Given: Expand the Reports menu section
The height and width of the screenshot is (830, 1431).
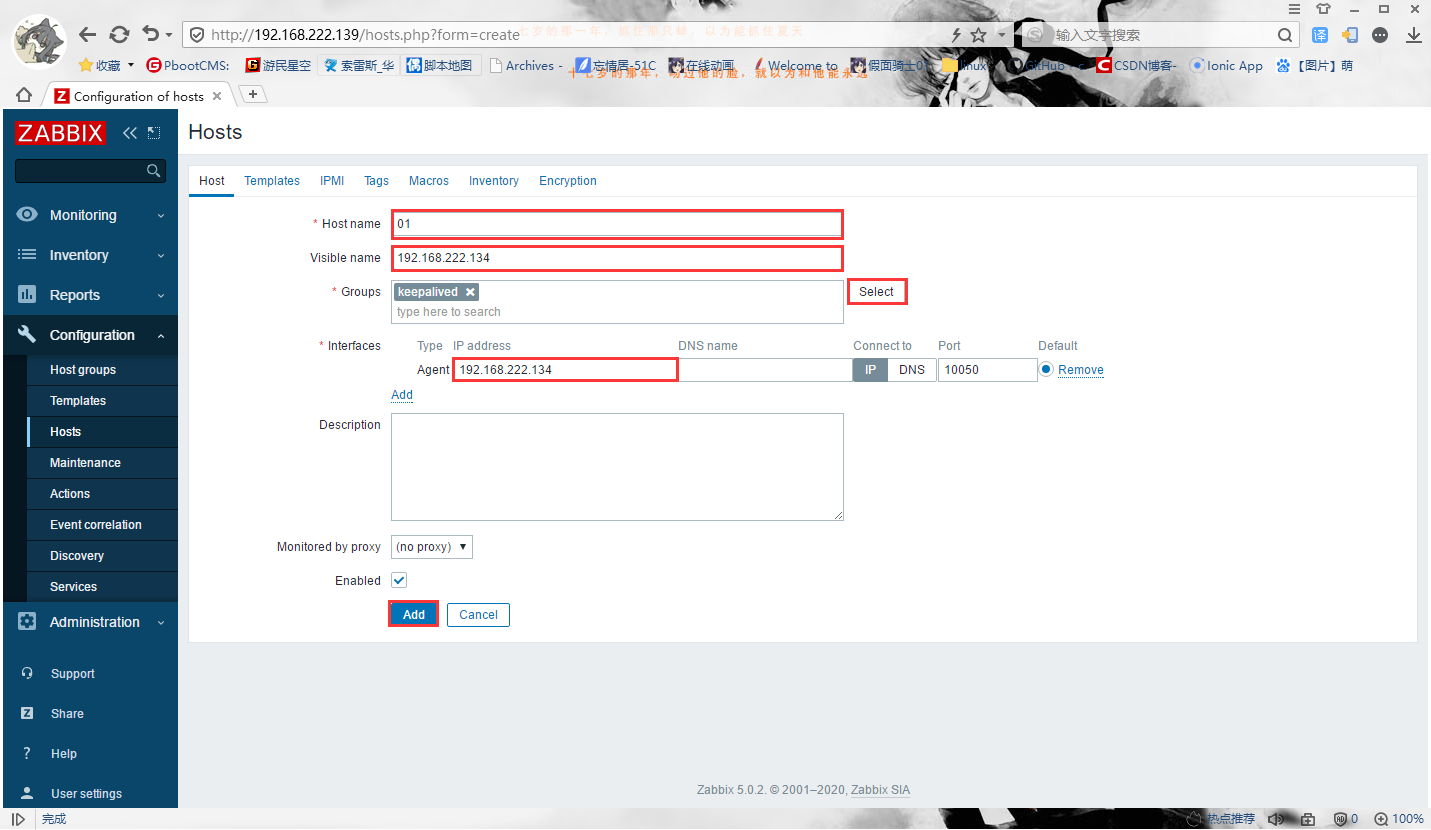Looking at the screenshot, I should point(161,296).
